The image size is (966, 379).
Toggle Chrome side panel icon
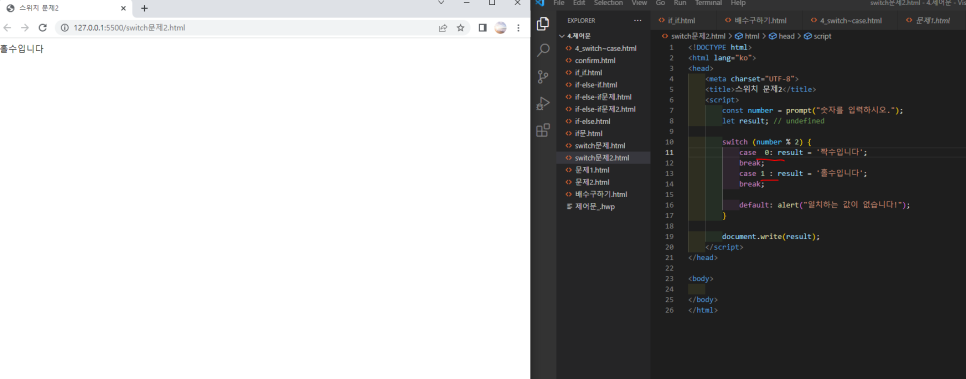482,28
